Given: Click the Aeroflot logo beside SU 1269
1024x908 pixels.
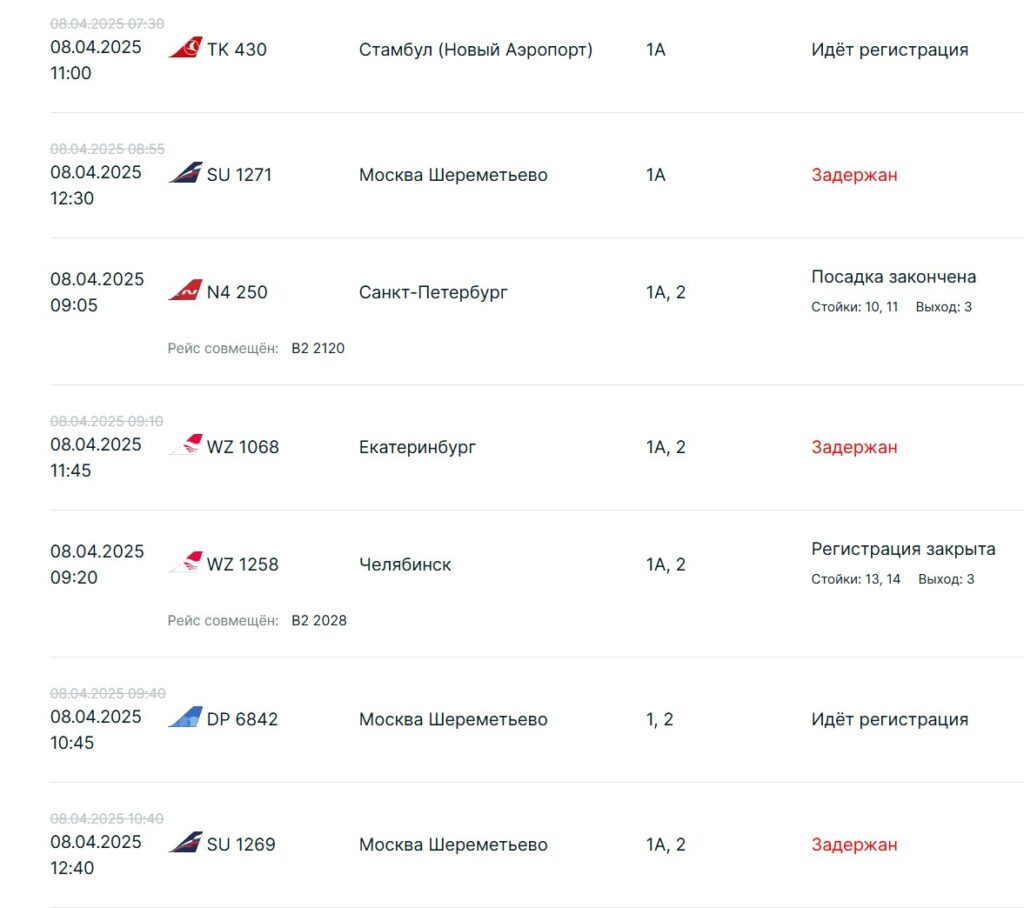Looking at the screenshot, I should point(185,843).
